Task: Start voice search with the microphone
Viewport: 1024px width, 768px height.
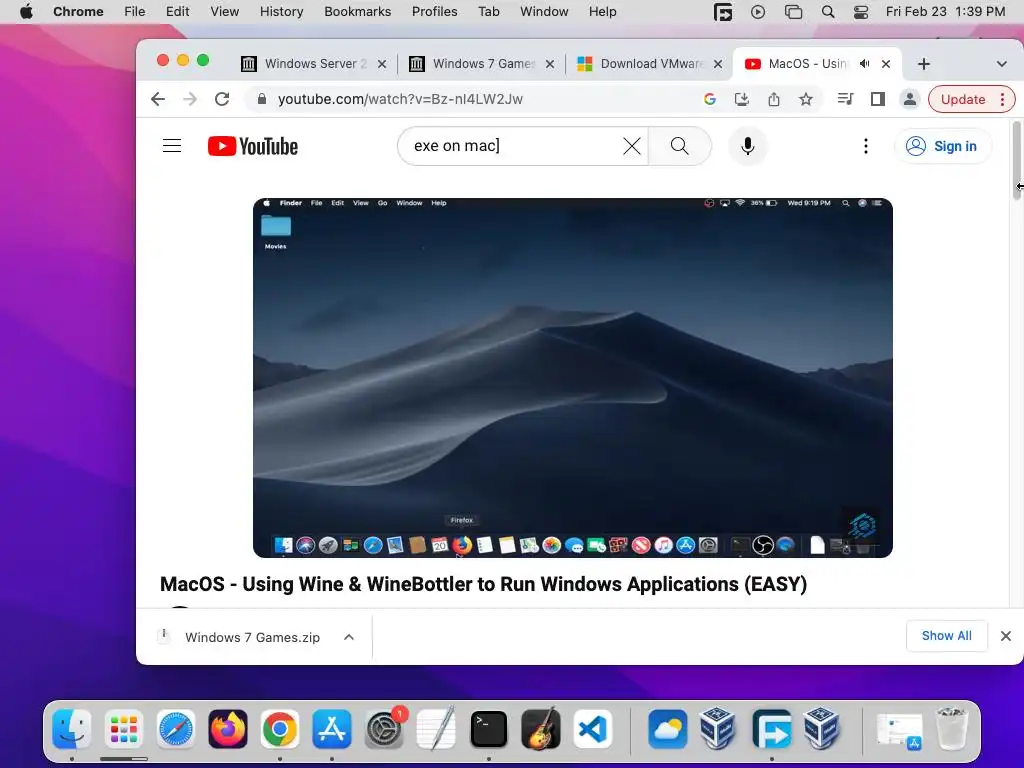Action: [x=748, y=146]
